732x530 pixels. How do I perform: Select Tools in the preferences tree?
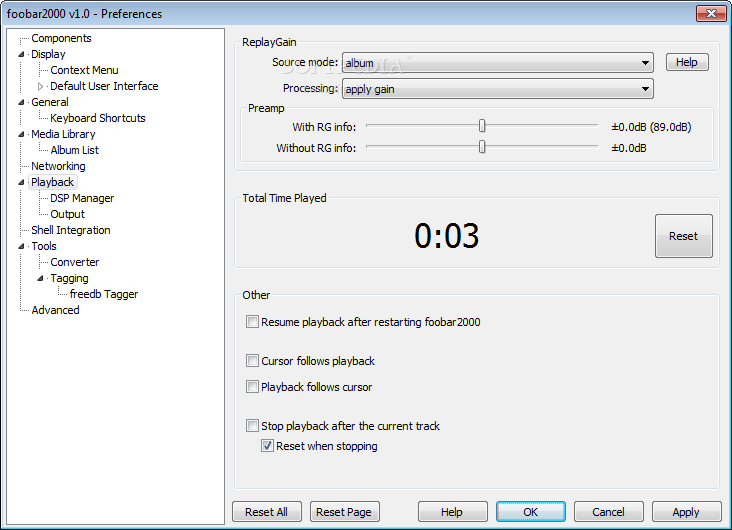[x=43, y=246]
